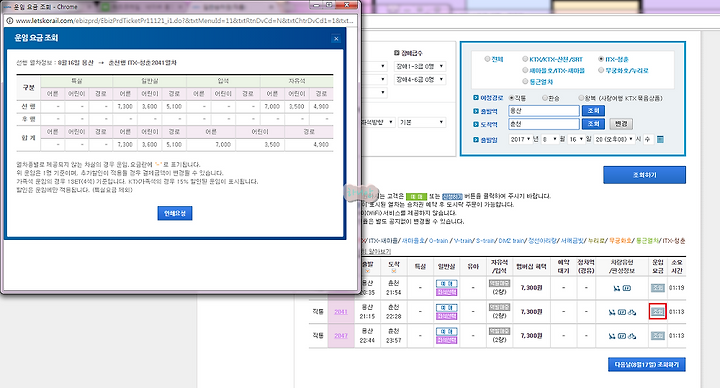
Task: Click the 조회 button next to the 춘천 field
Action: coord(593,124)
